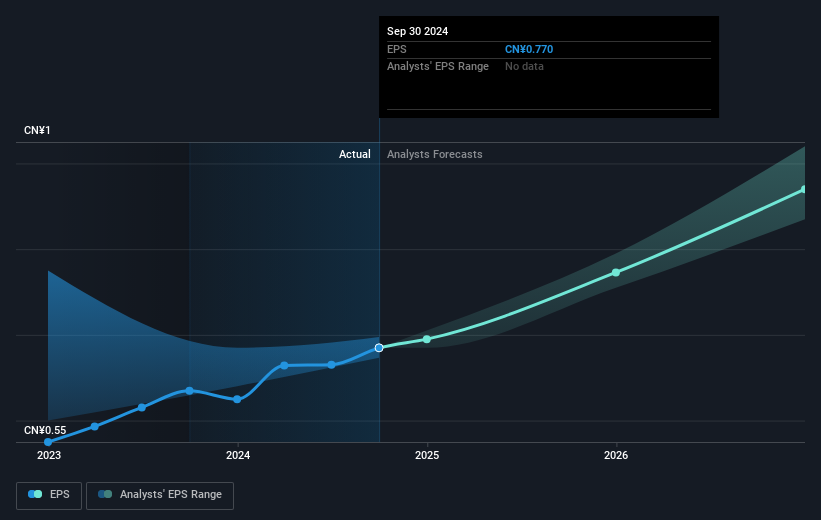This screenshot has width=821, height=520.
Task: Click the CN¥1 y-axis label
Action: tap(37, 130)
